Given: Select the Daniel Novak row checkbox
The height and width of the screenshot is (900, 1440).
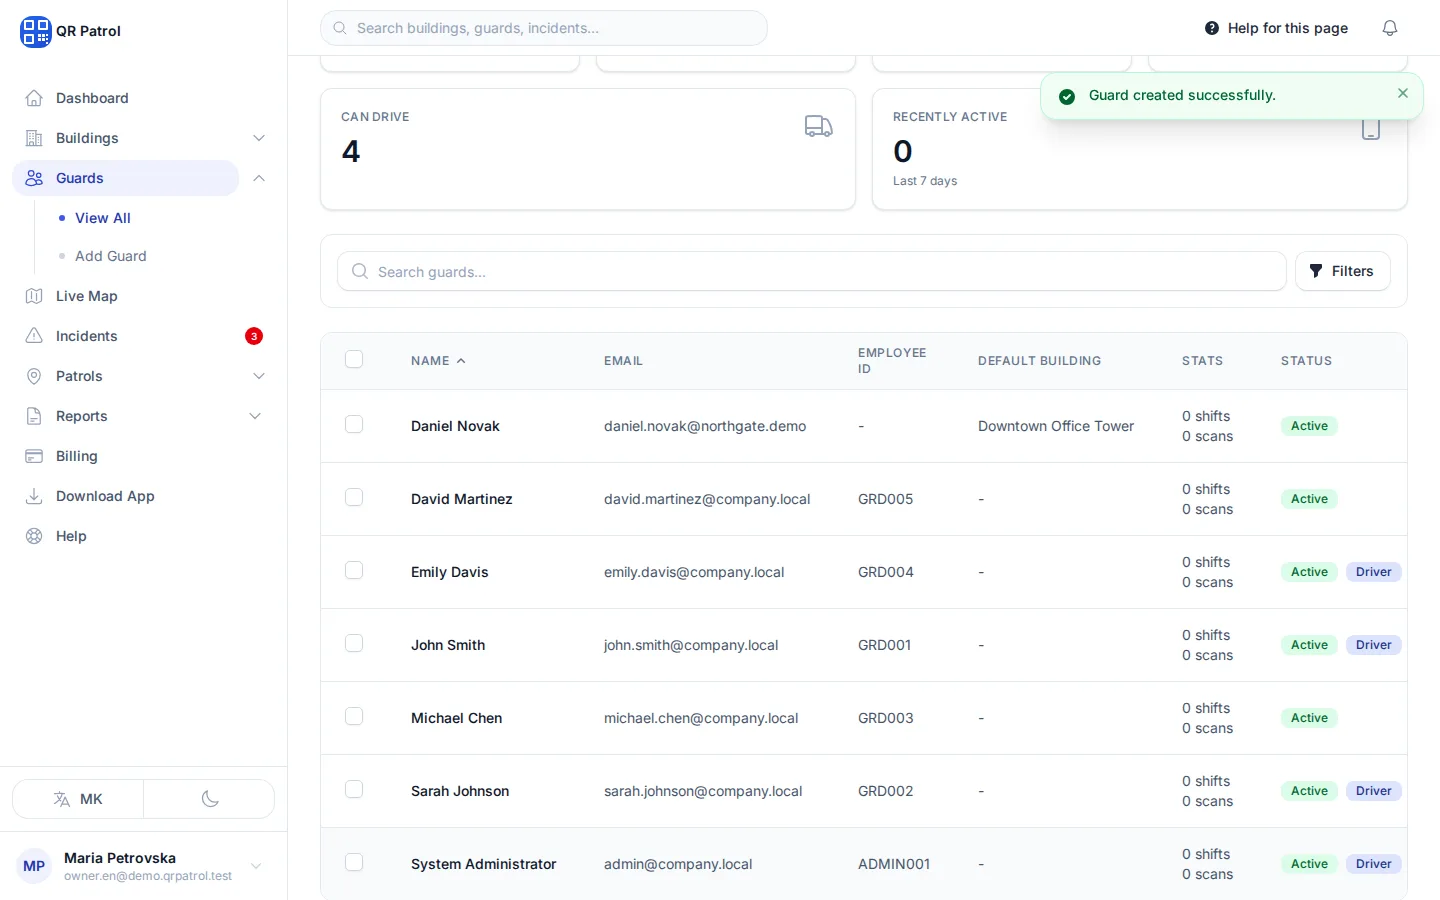Looking at the screenshot, I should [x=354, y=424].
